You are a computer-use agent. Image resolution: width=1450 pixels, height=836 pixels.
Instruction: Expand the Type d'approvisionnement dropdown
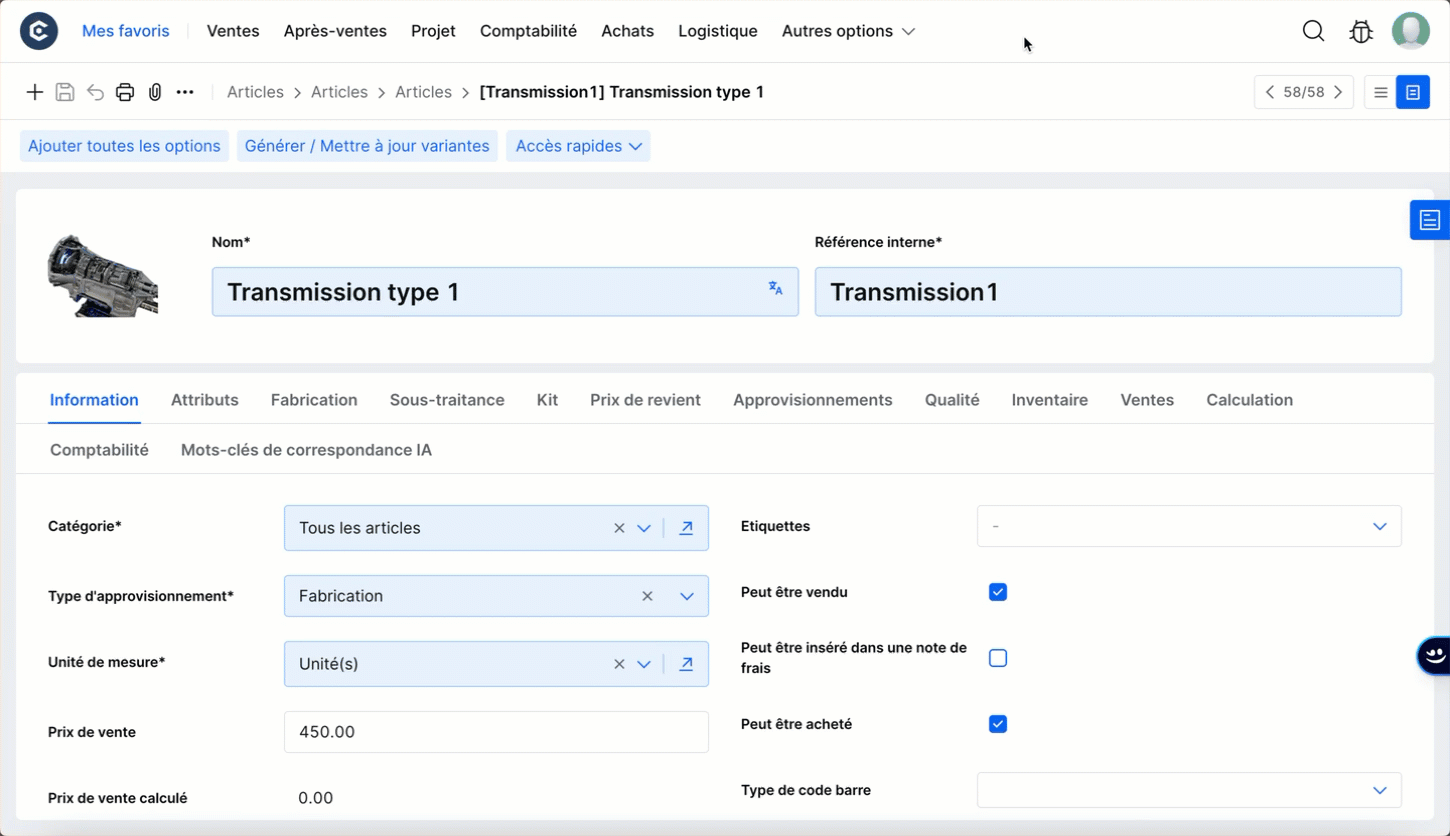click(687, 596)
